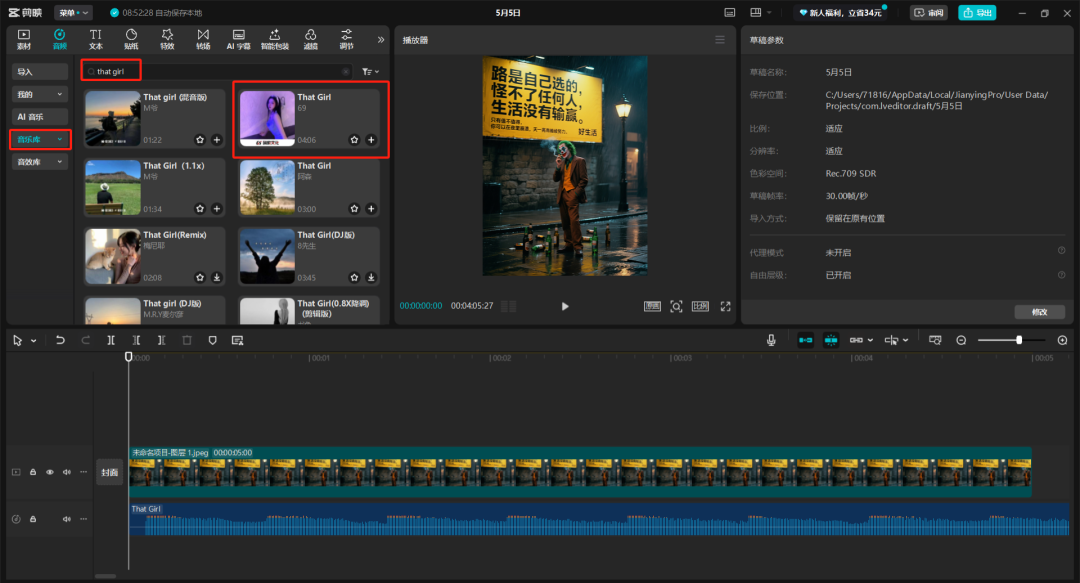Start voice recording with microphone icon

click(x=771, y=340)
